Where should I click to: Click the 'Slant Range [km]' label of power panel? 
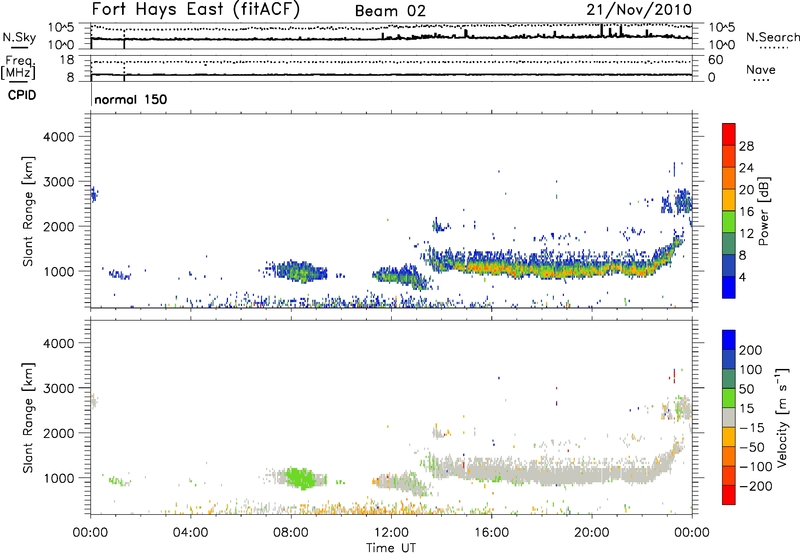(28, 211)
